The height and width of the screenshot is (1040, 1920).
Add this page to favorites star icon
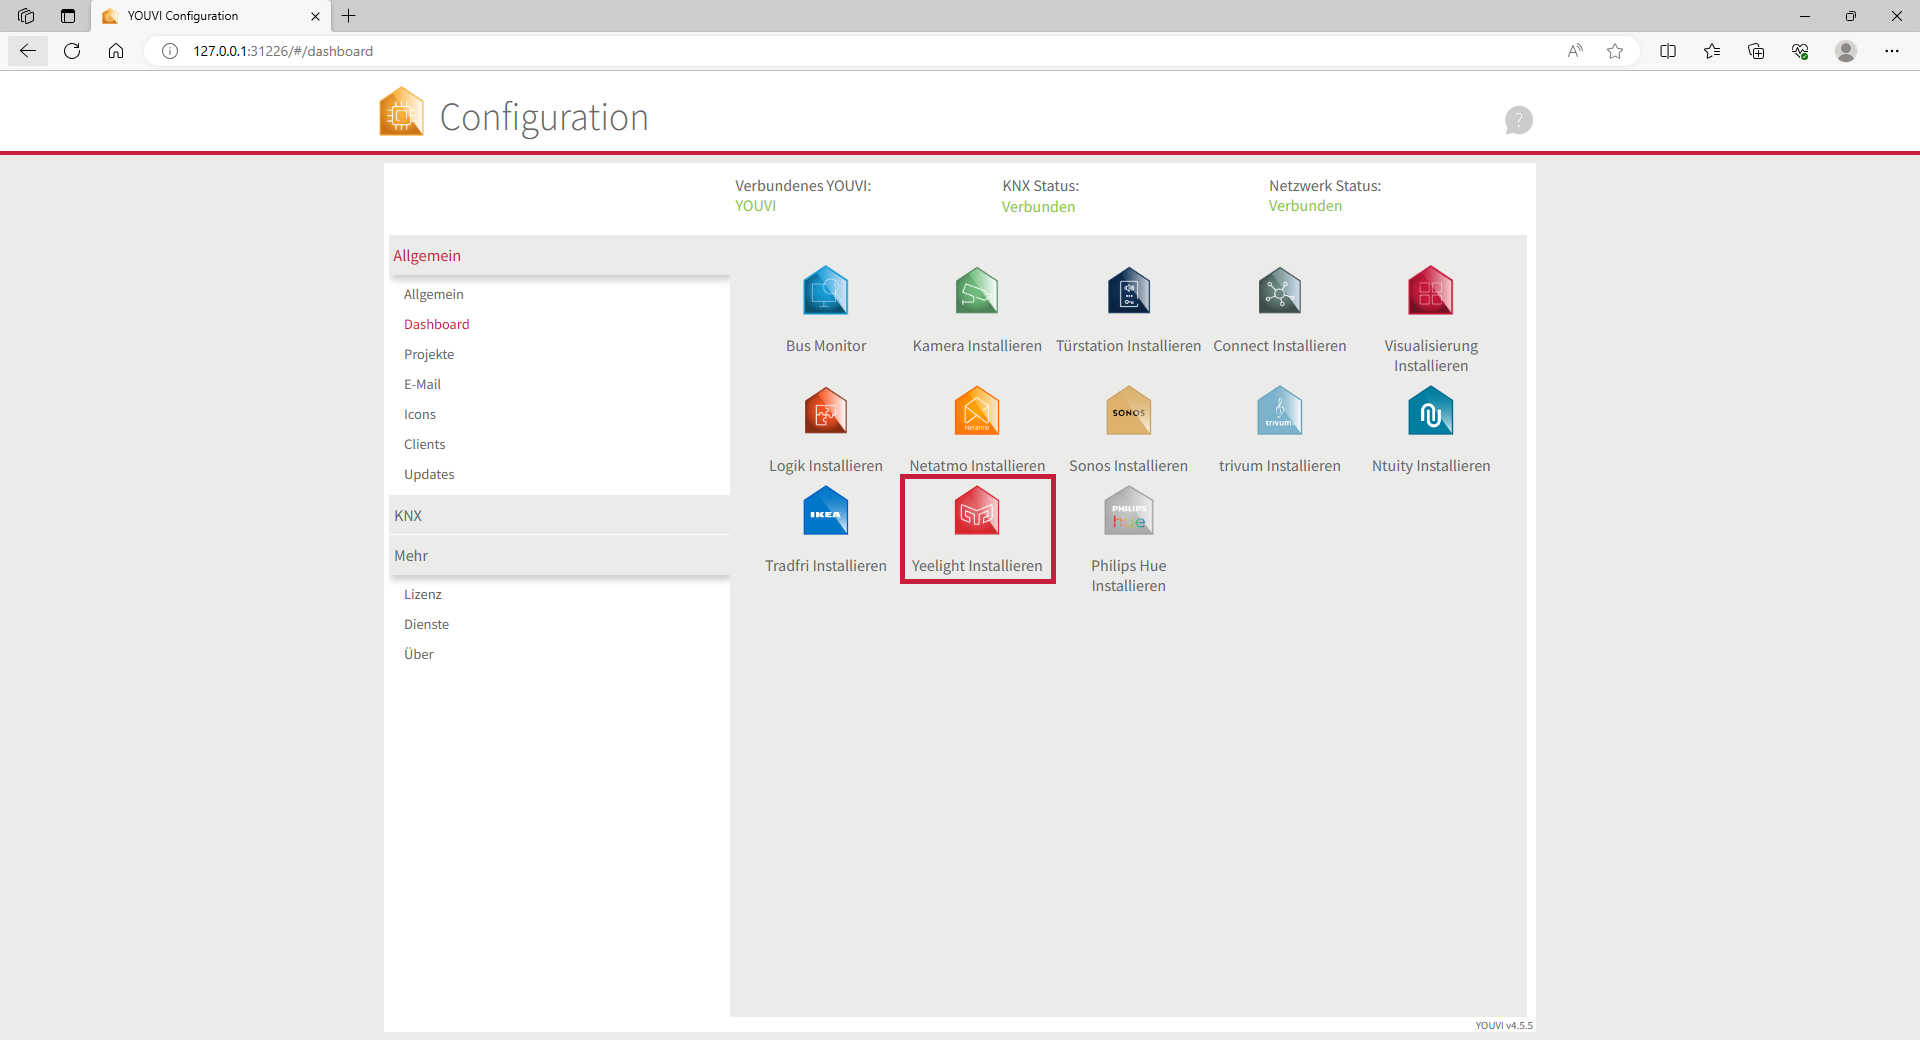[1615, 51]
